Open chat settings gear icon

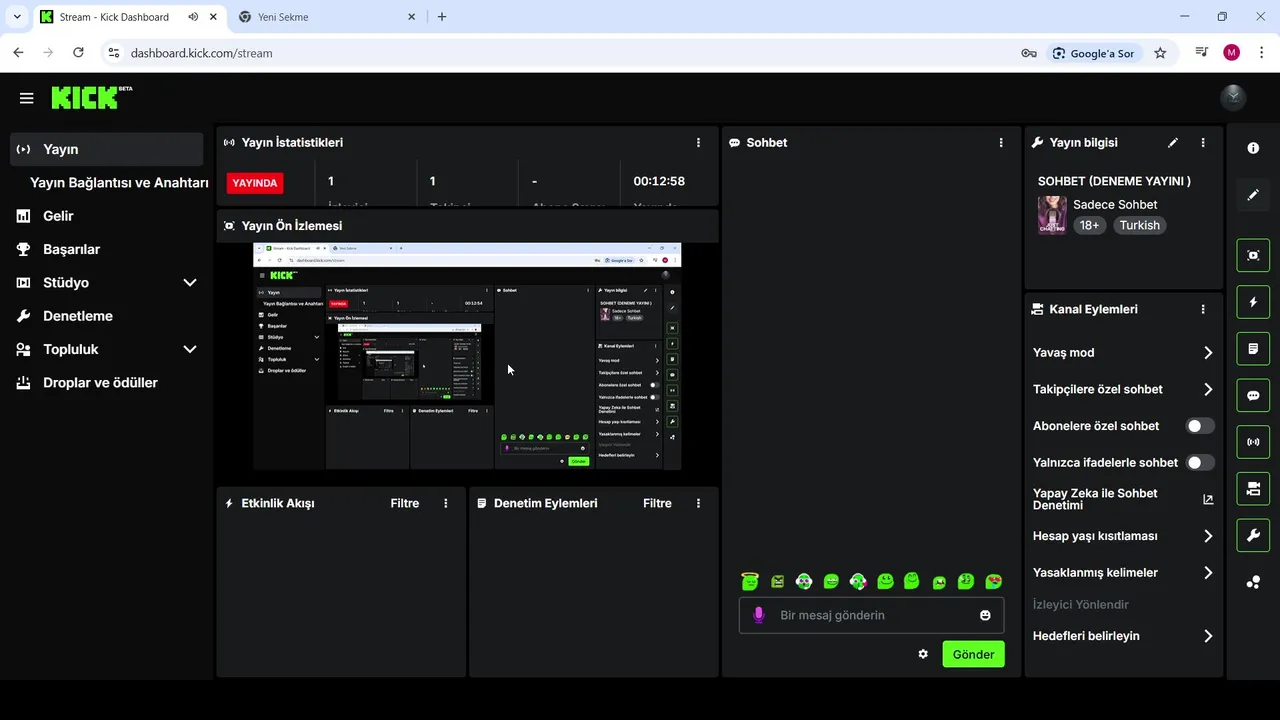[923, 654]
